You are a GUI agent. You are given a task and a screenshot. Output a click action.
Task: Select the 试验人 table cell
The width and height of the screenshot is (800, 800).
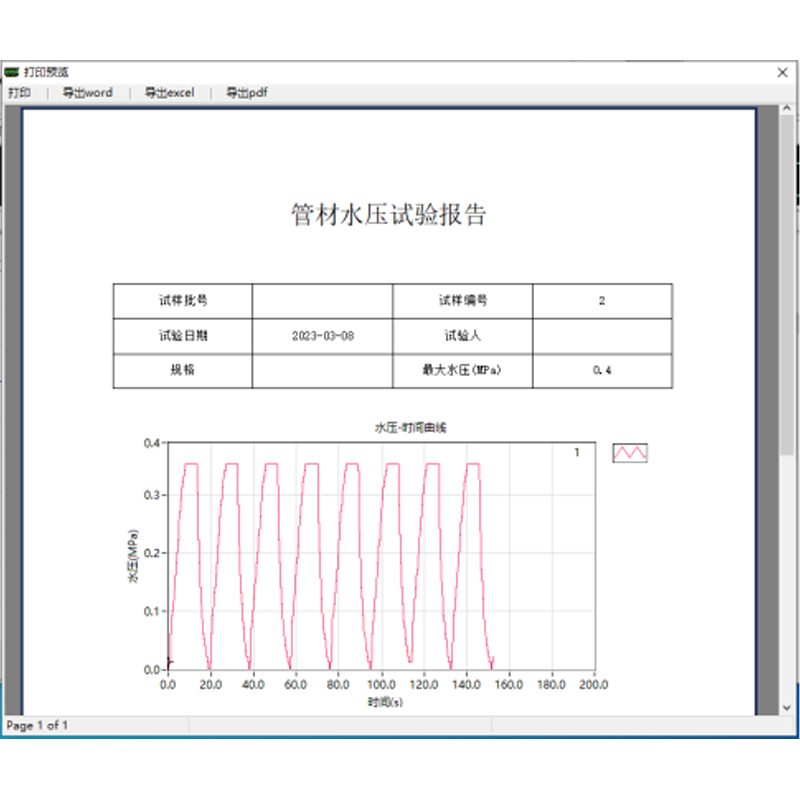tap(463, 336)
